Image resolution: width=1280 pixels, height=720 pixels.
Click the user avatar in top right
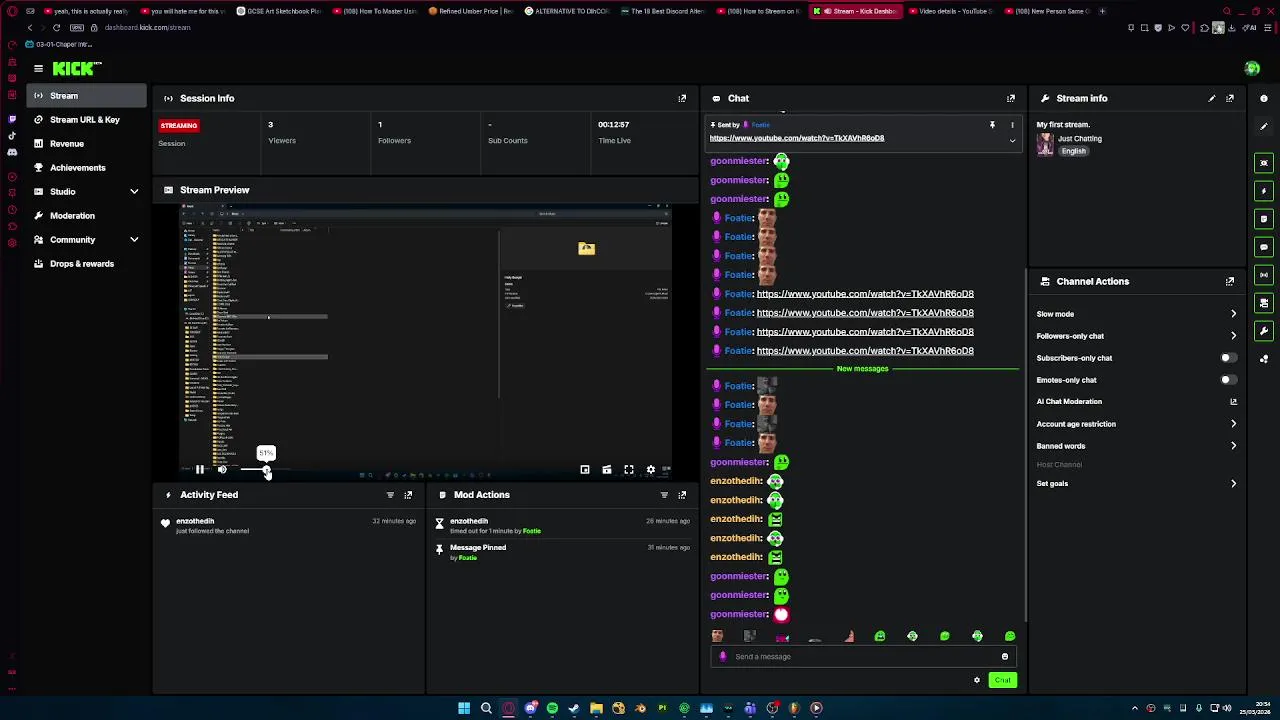pyautogui.click(x=1252, y=68)
